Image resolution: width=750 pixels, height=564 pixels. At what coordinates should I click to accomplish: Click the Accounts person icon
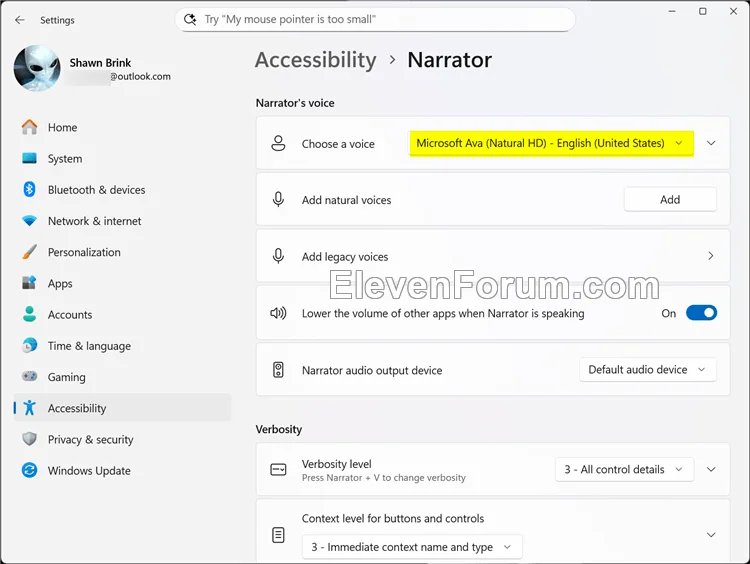30,314
